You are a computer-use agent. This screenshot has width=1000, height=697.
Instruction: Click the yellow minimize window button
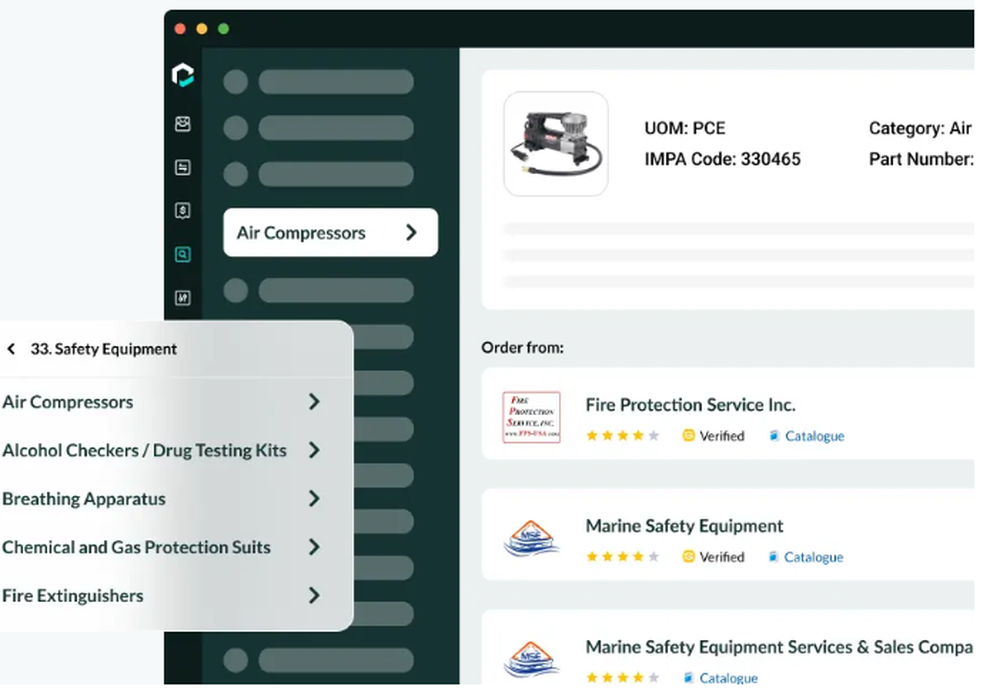pos(202,29)
